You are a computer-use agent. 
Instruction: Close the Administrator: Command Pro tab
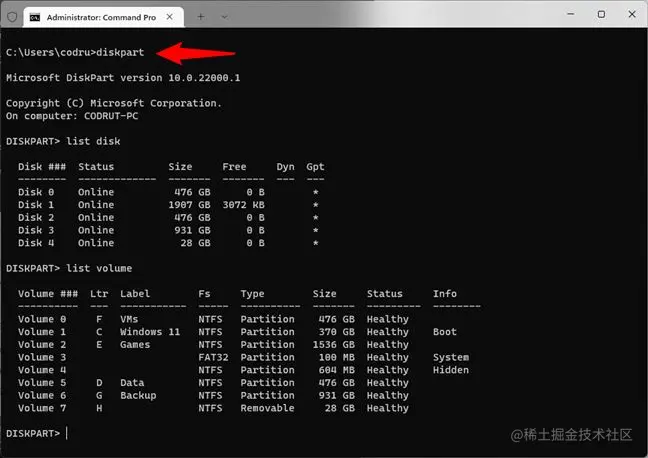pos(169,17)
